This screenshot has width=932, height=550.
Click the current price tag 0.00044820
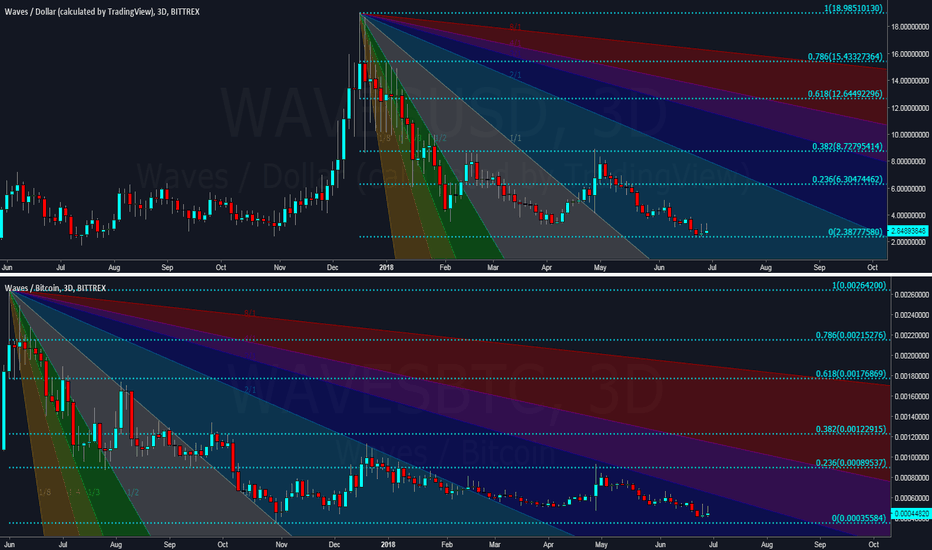911,514
